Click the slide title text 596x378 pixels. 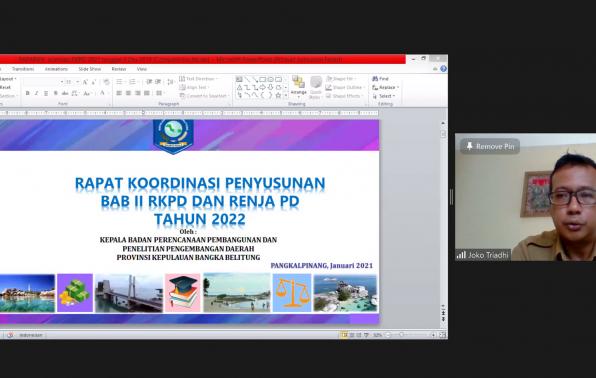[x=200, y=202]
